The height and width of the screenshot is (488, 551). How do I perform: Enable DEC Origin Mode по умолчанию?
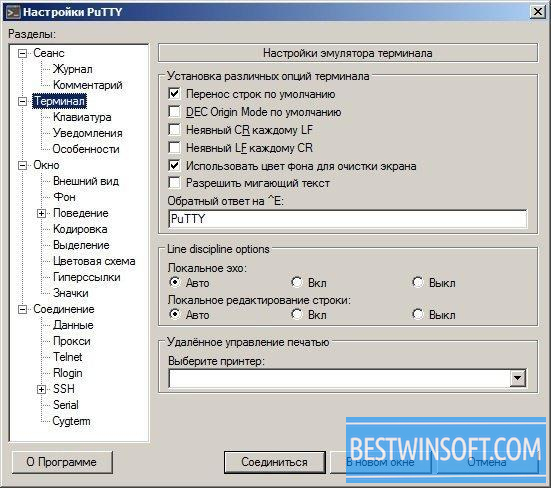(x=174, y=111)
